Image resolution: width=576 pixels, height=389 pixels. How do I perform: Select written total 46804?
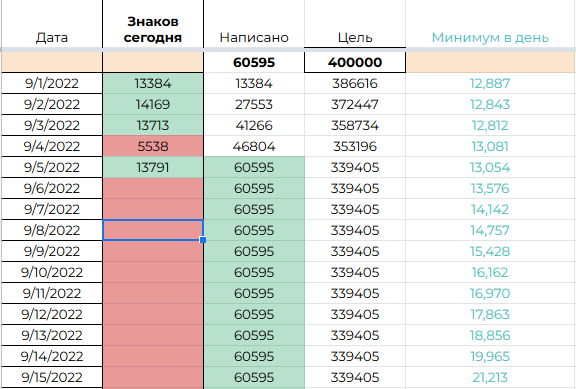(x=254, y=146)
